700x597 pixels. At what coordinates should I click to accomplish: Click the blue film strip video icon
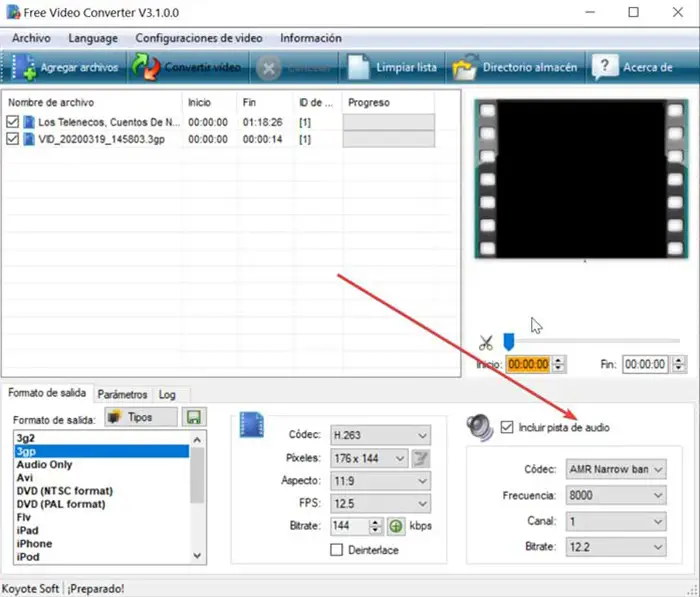coord(252,425)
